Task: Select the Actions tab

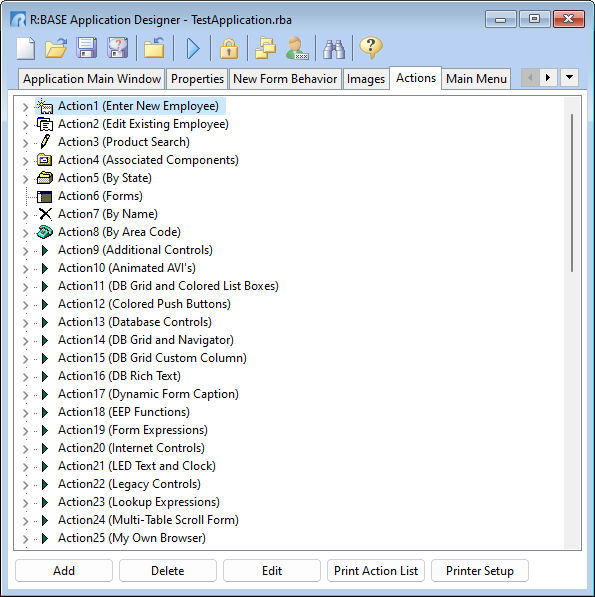Action: 416,78
